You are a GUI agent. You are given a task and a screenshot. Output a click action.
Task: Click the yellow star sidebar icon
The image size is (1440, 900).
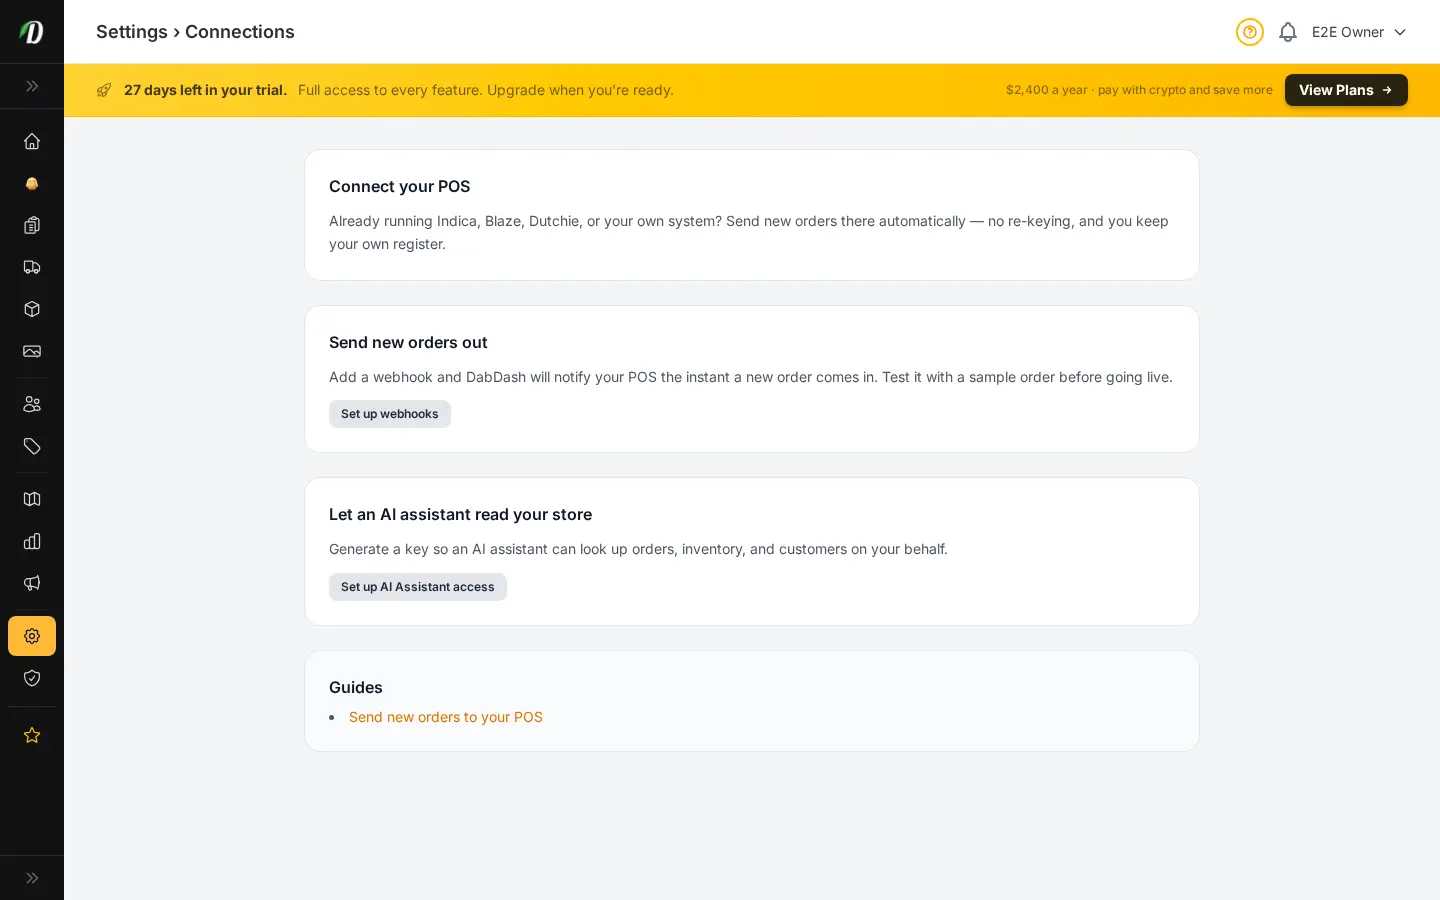32,735
